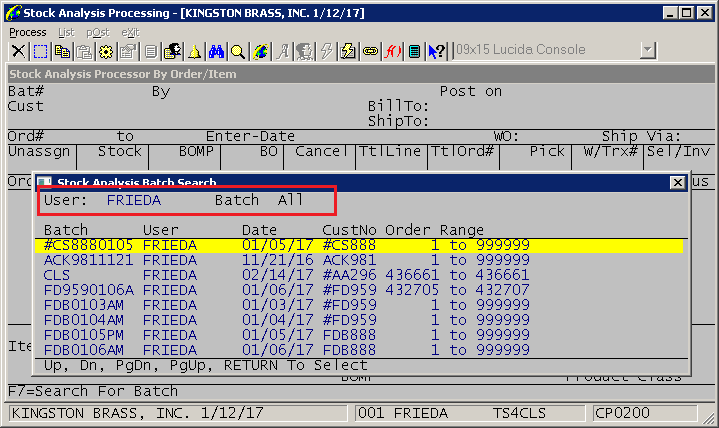
Task: Select batch FDB0105PM row
Action: click(359, 335)
